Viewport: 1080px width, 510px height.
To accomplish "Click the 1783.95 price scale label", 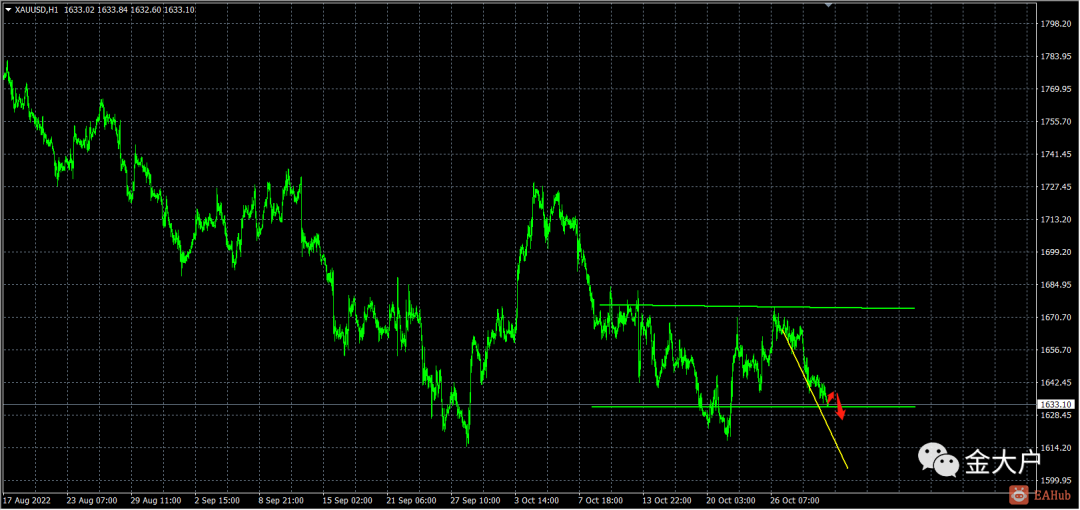I will pos(1057,57).
